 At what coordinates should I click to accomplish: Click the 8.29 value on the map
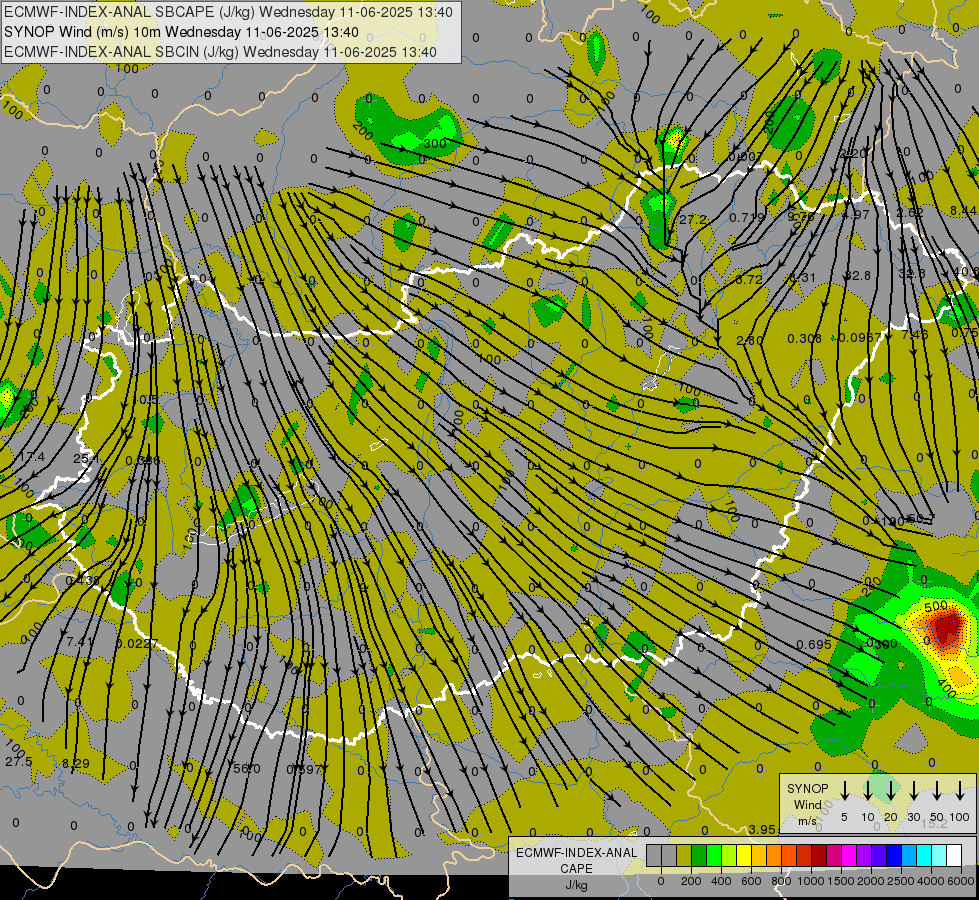[x=76, y=763]
